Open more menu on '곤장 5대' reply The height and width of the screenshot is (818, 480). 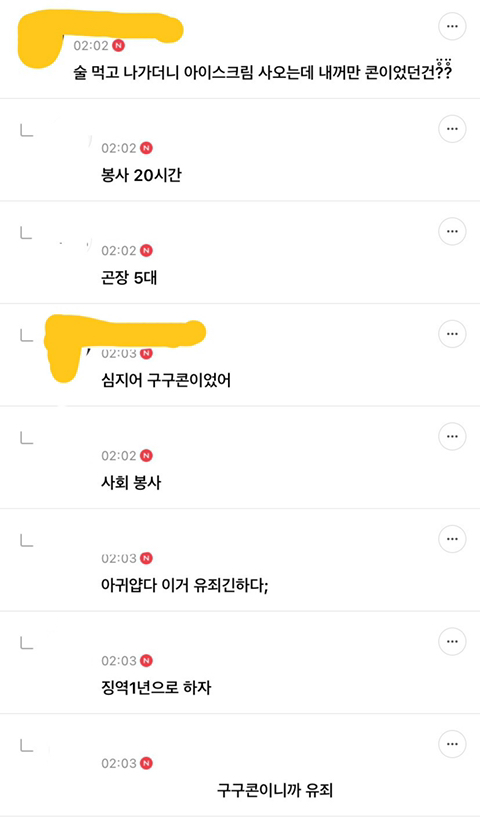click(x=452, y=231)
